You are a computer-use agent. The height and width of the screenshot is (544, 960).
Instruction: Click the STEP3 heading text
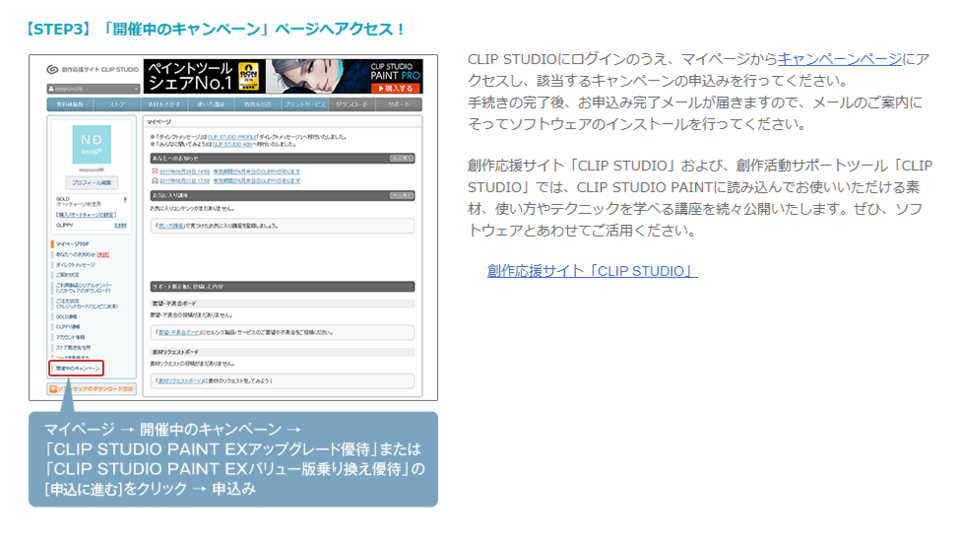point(215,29)
